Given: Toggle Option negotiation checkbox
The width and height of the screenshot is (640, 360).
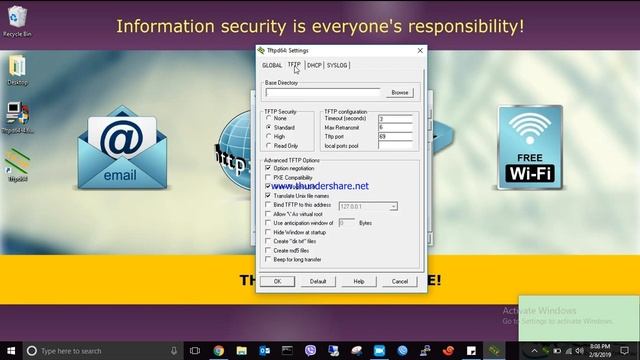Looking at the screenshot, I should 268,168.
